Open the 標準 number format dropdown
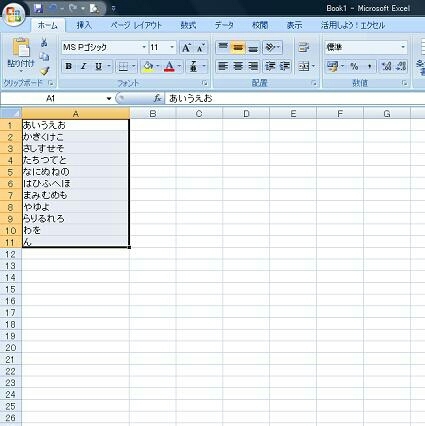The image size is (425, 426). [x=403, y=47]
